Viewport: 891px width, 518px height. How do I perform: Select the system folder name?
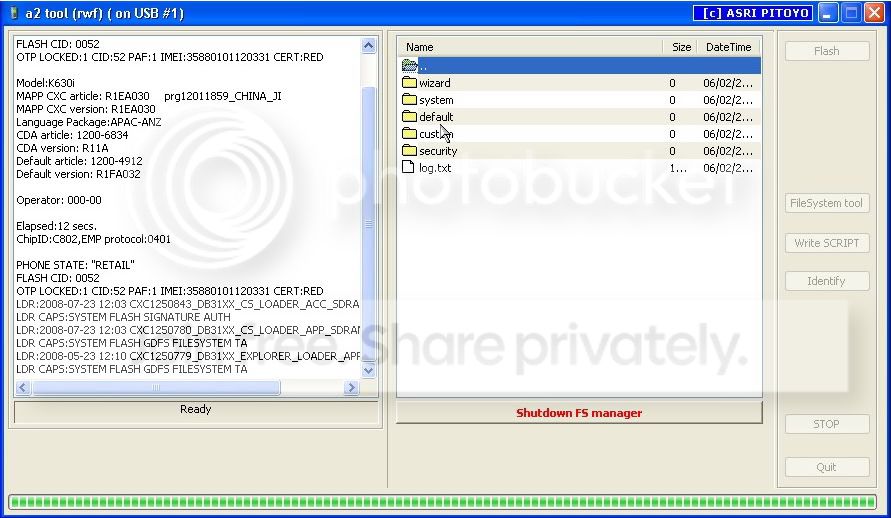click(436, 100)
